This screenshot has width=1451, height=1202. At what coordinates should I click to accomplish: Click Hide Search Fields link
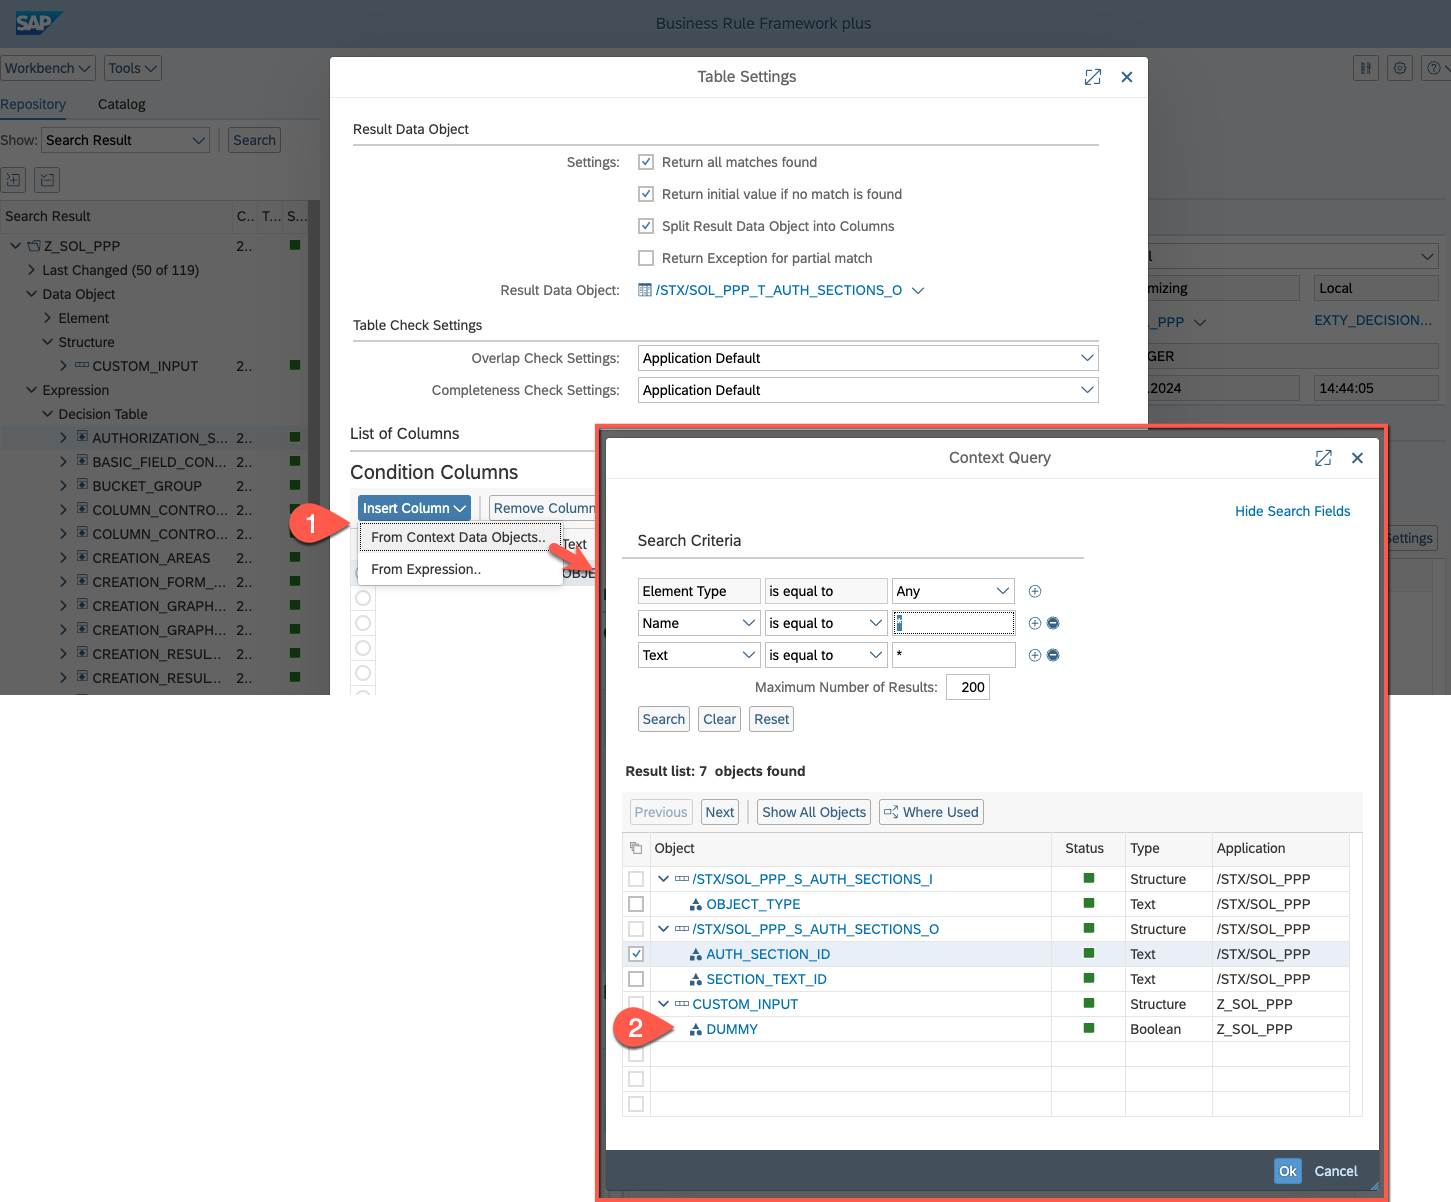click(1292, 511)
